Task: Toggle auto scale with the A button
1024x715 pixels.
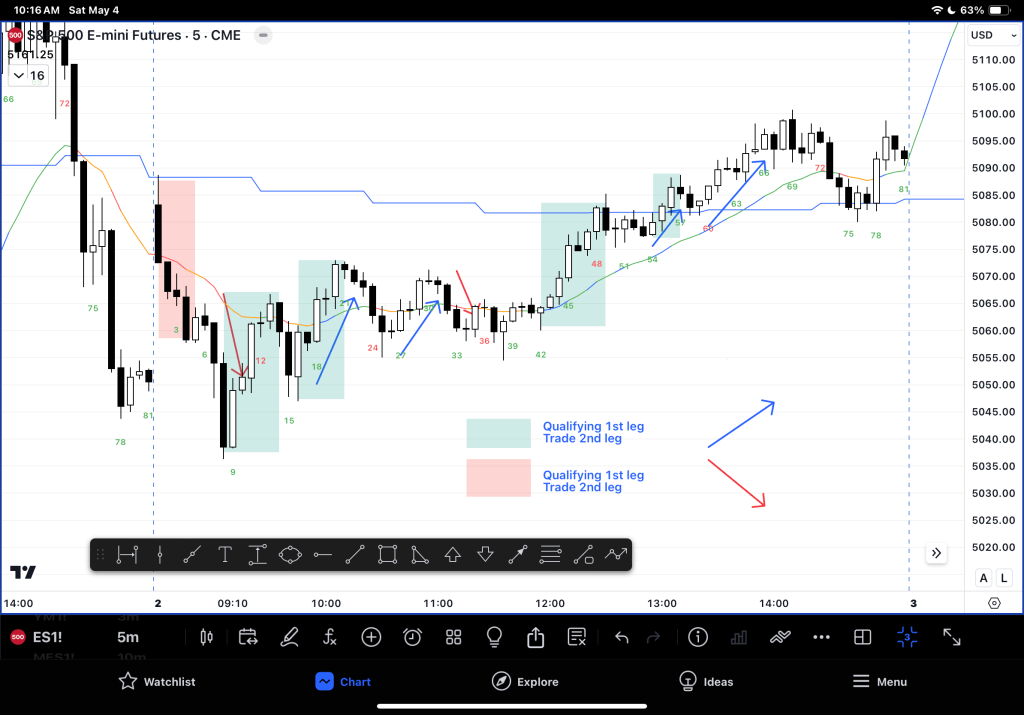Action: click(983, 578)
